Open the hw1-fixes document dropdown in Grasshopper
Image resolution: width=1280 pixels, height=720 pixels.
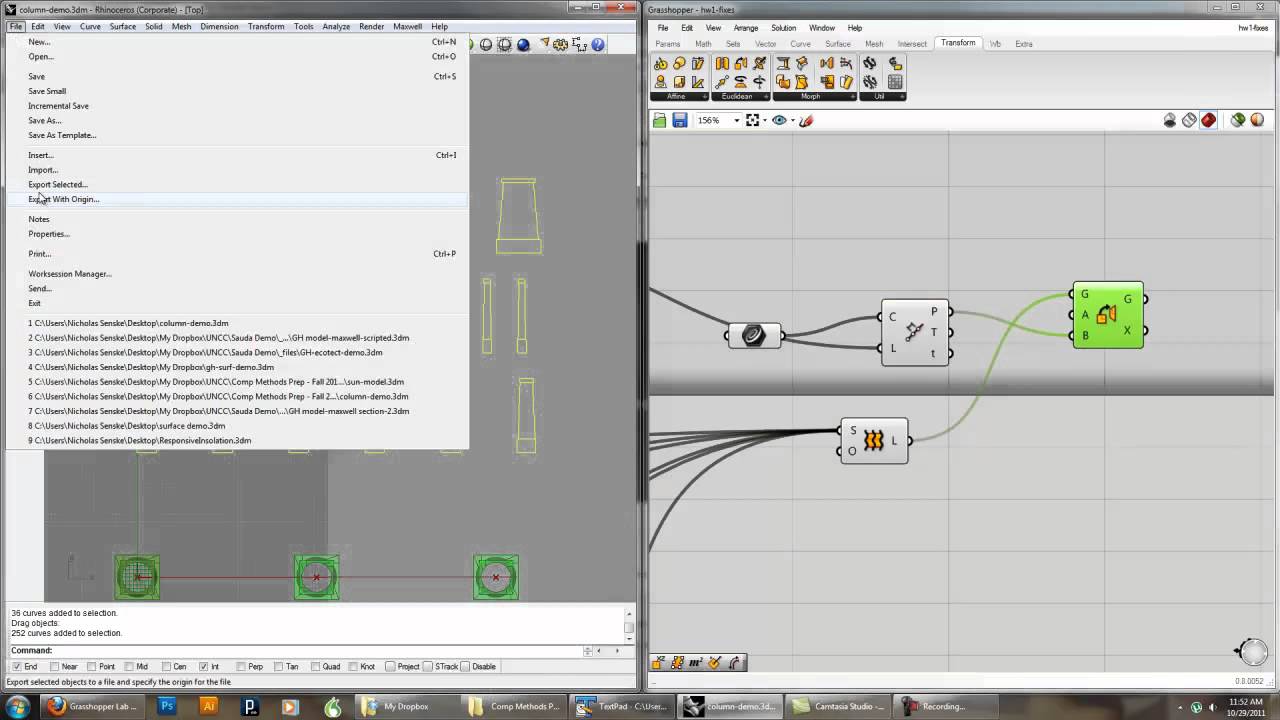click(x=1253, y=28)
